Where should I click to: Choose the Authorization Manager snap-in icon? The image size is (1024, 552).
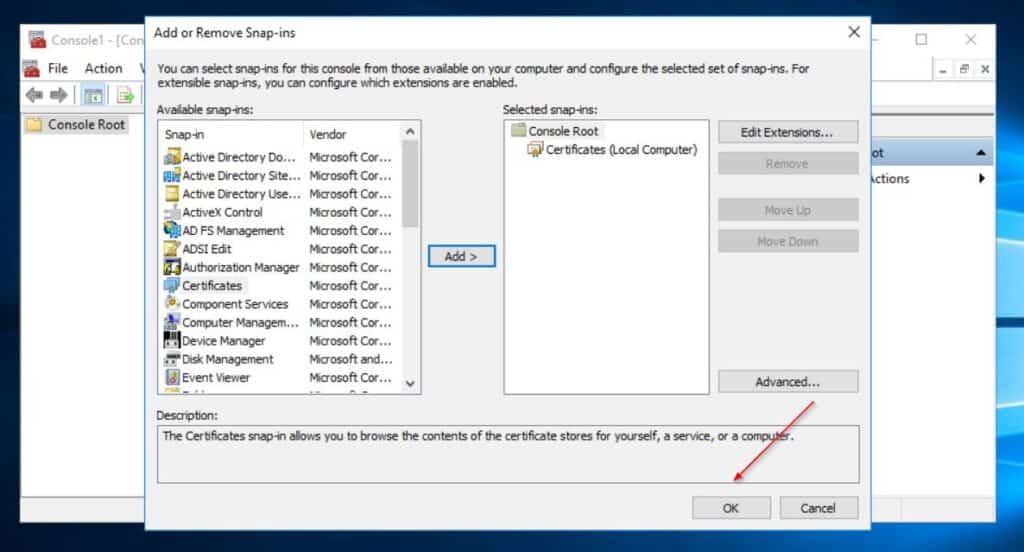tap(172, 267)
